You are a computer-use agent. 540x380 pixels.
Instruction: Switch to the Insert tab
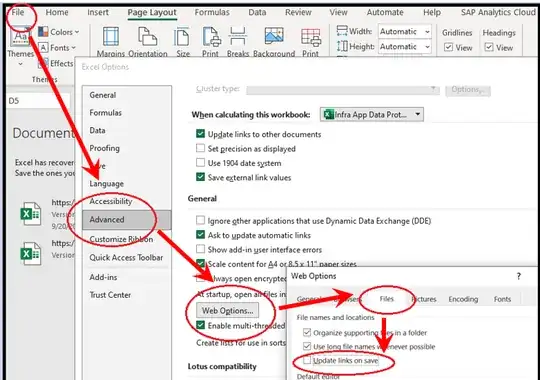[98, 12]
